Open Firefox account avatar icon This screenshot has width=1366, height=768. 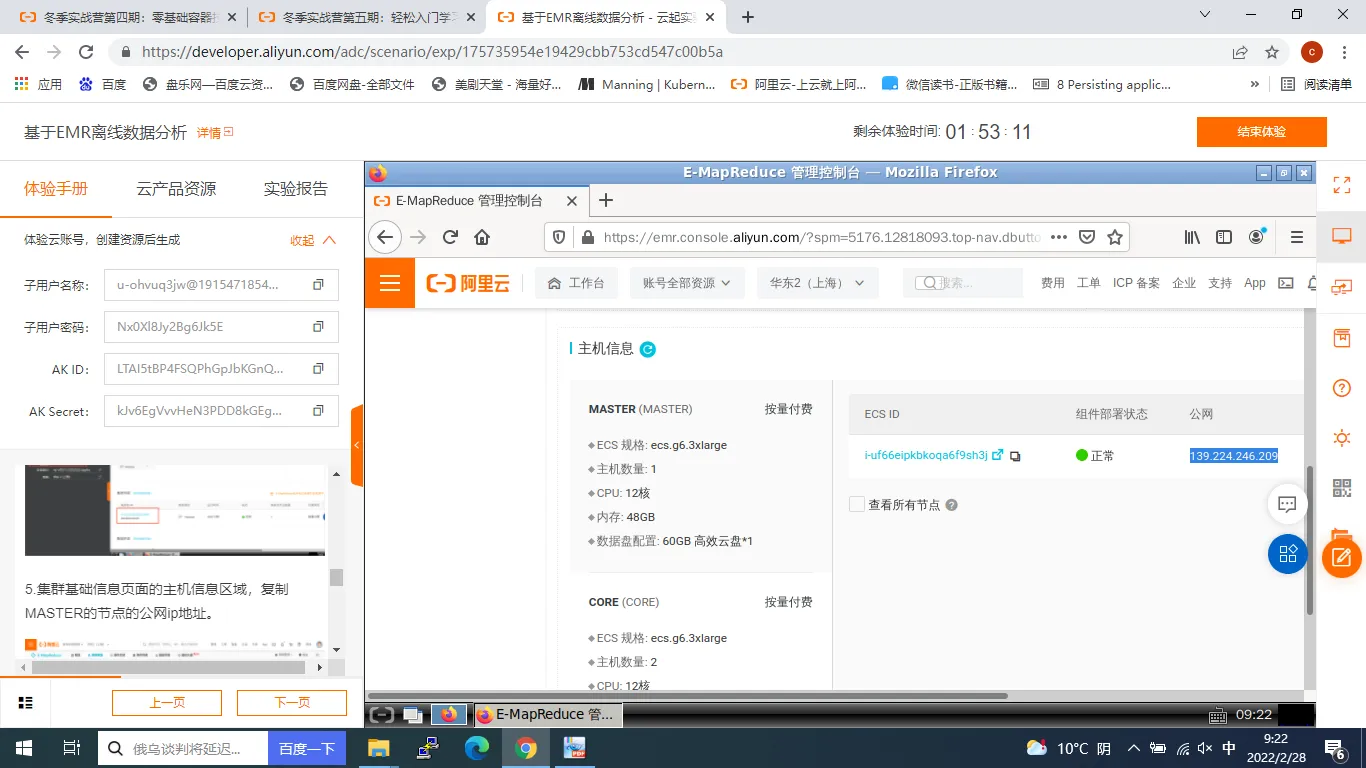pyautogui.click(x=1257, y=237)
